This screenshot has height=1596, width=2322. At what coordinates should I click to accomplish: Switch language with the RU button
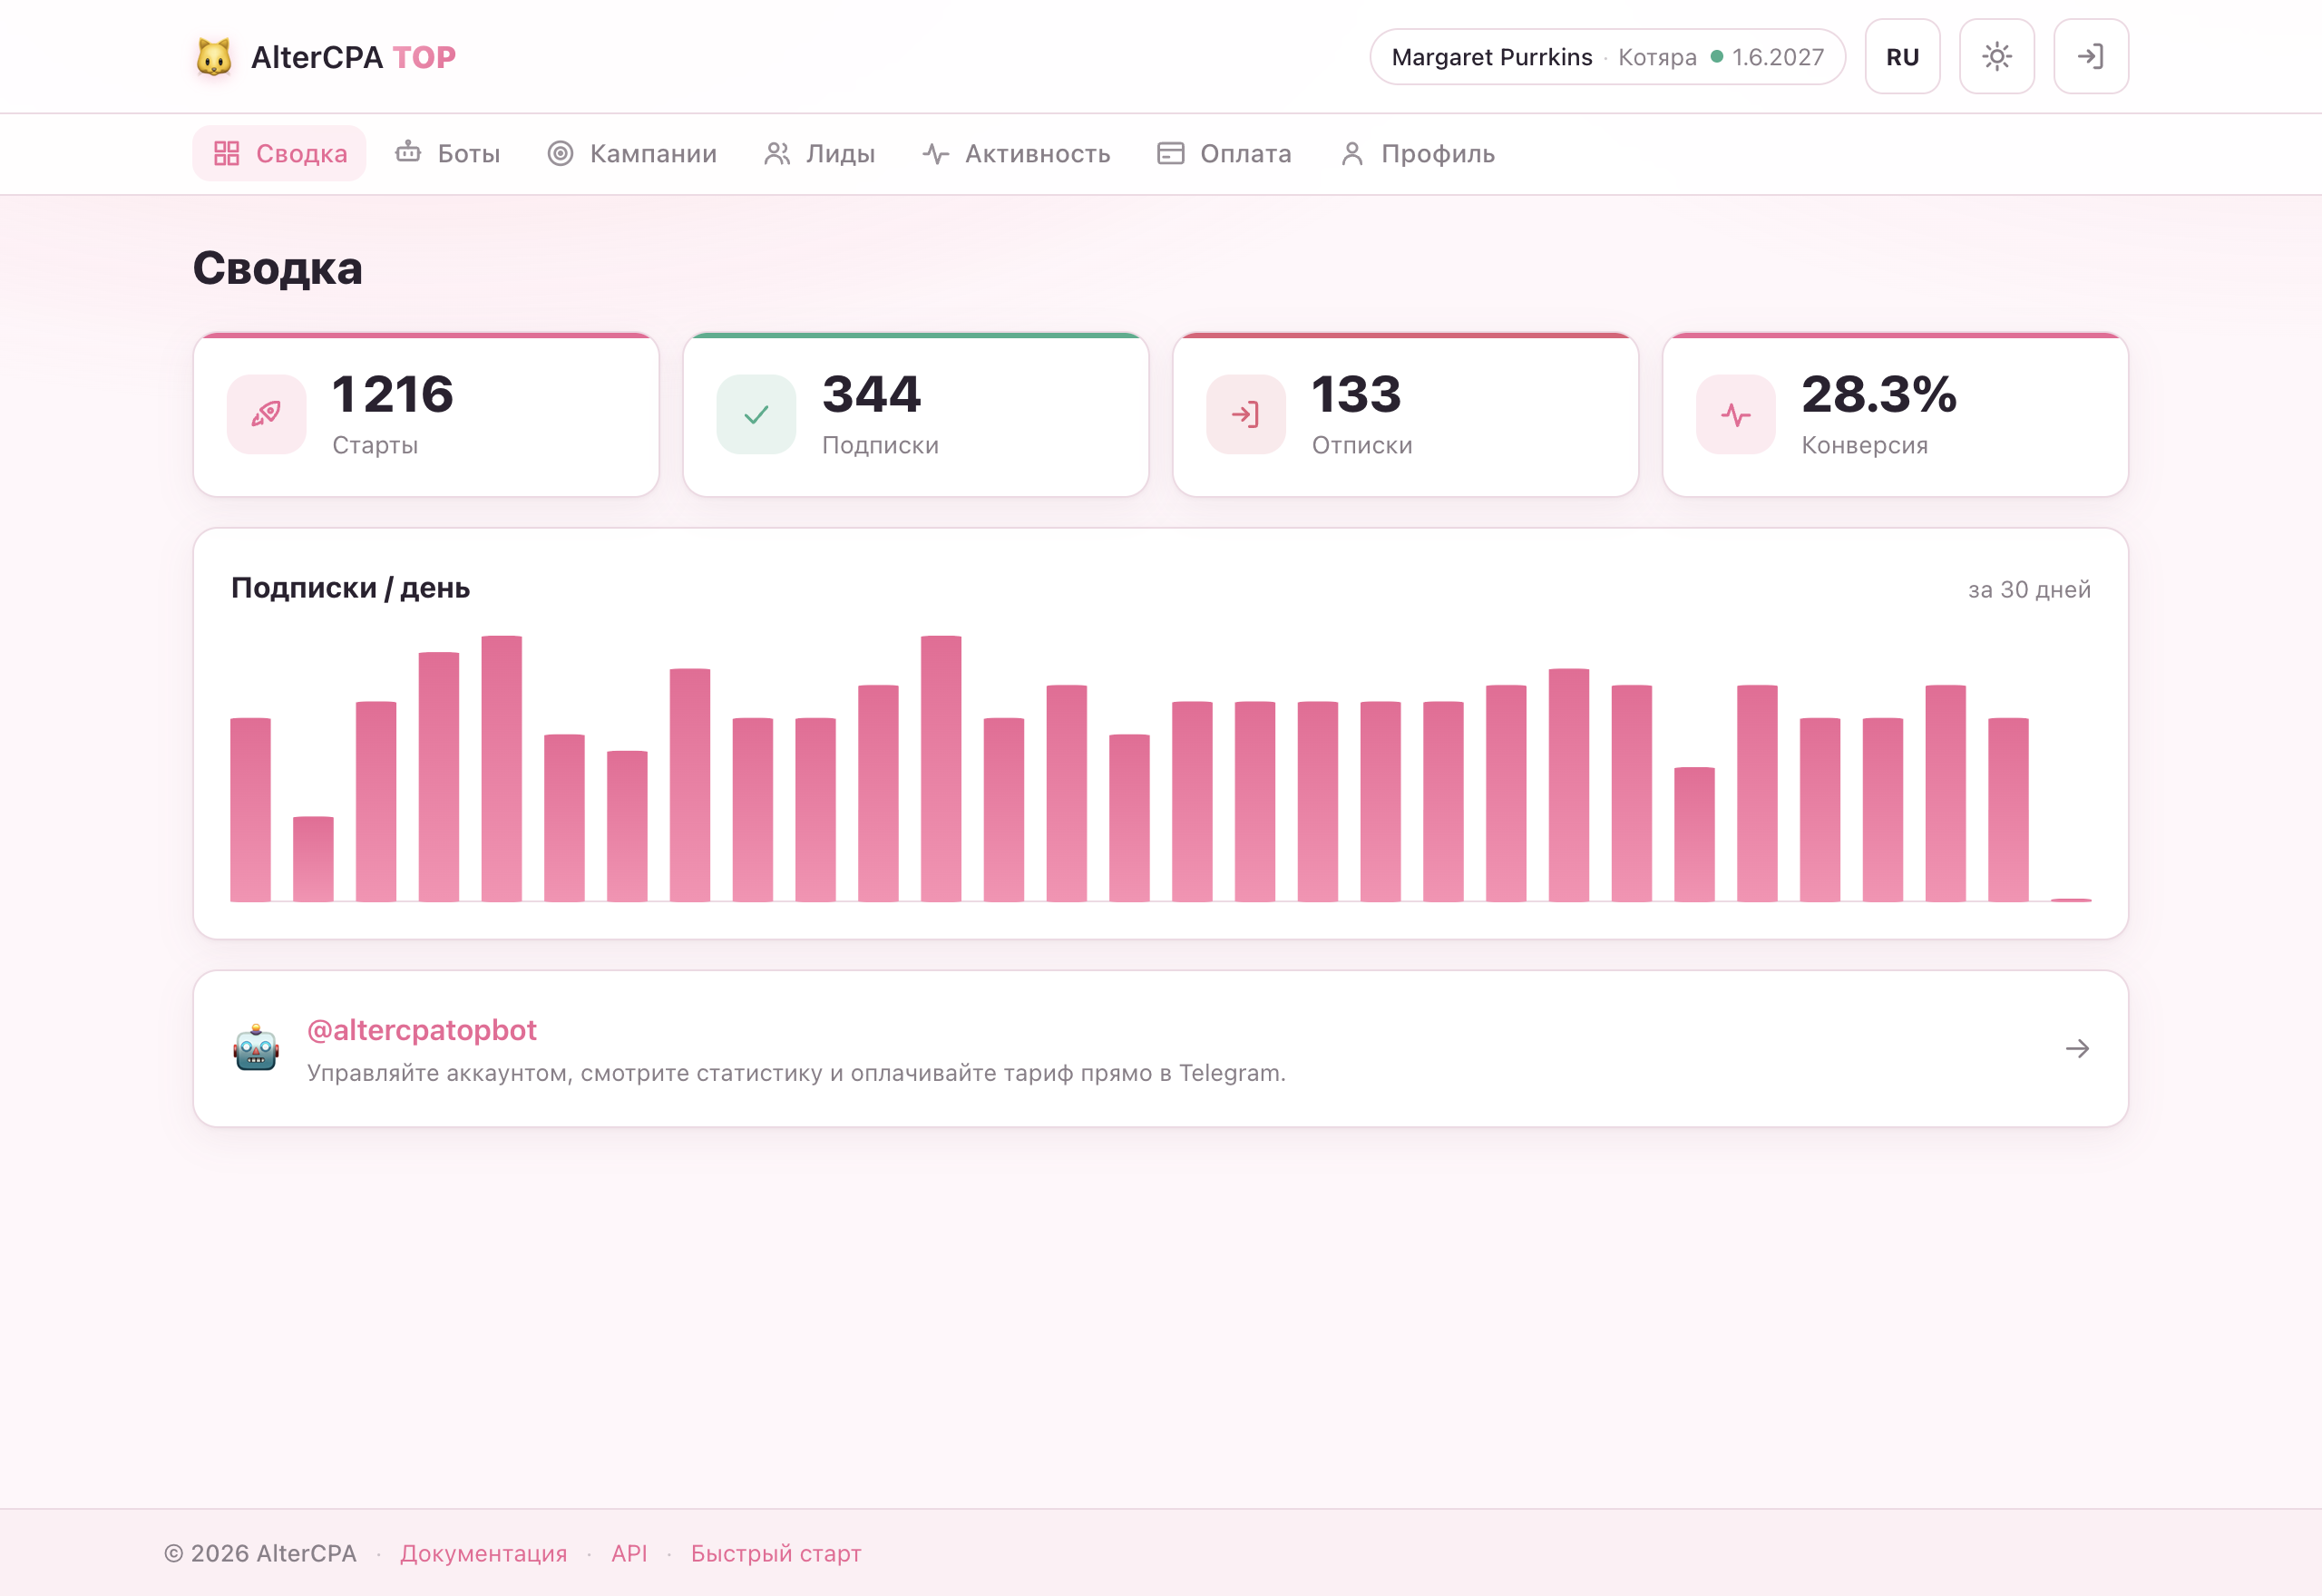tap(1902, 57)
